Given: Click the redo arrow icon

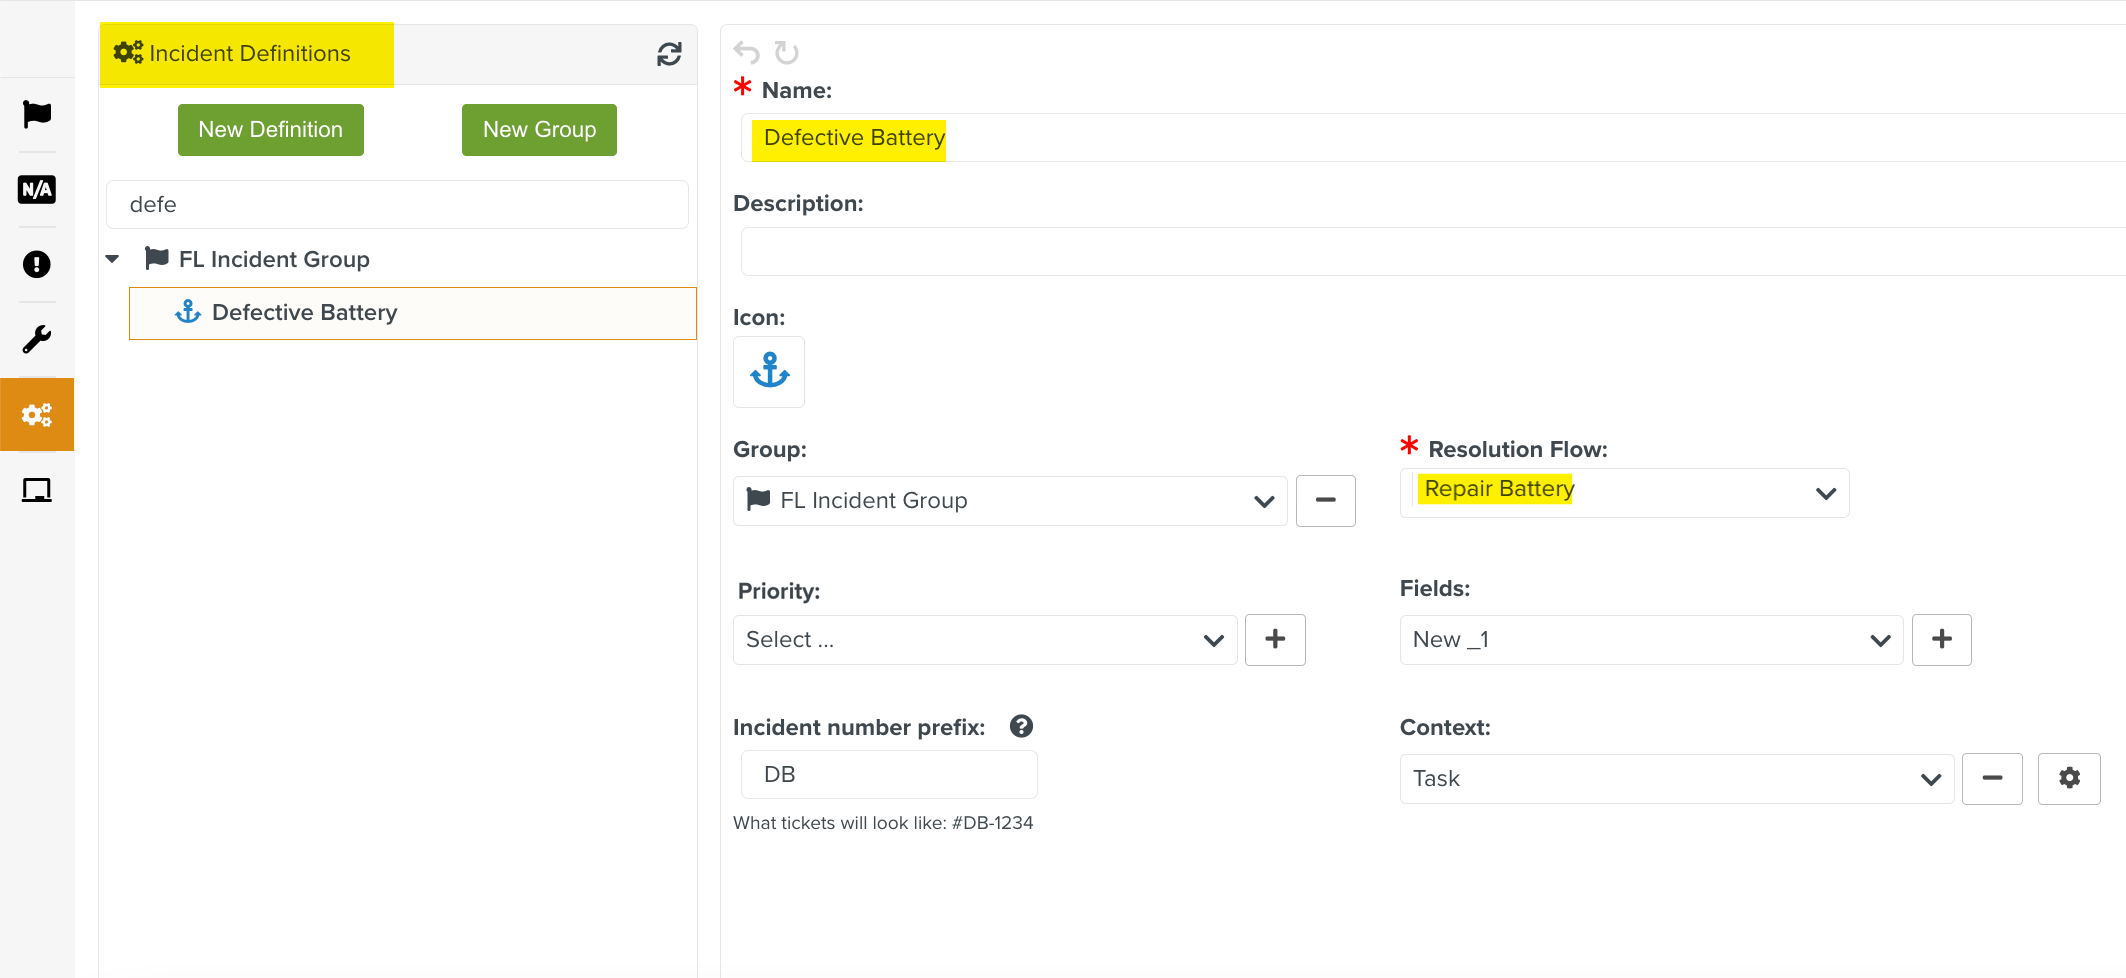Looking at the screenshot, I should 787,52.
